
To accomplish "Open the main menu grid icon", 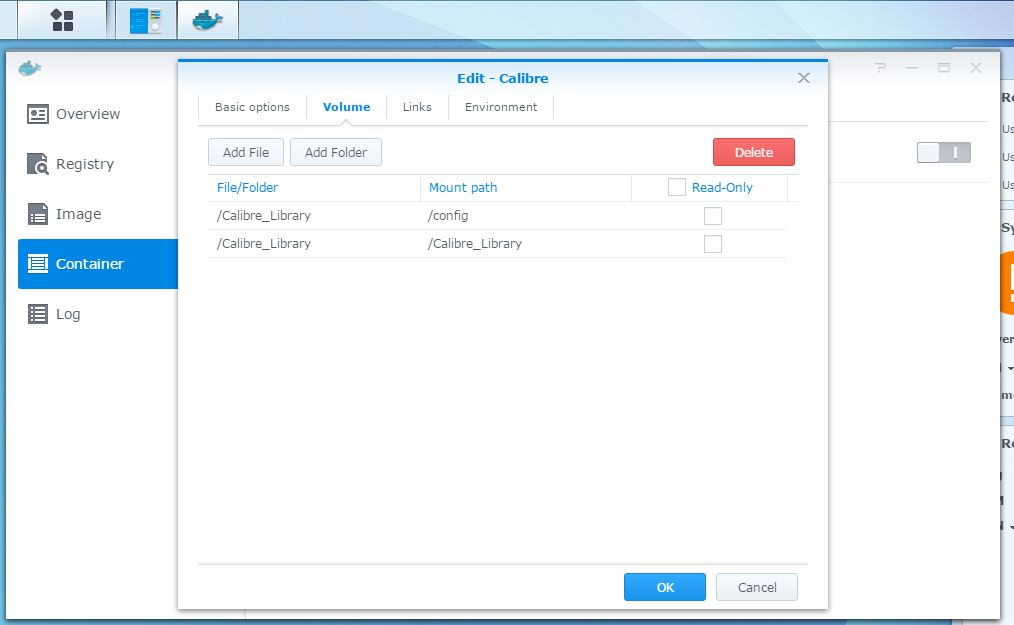I will 62,20.
